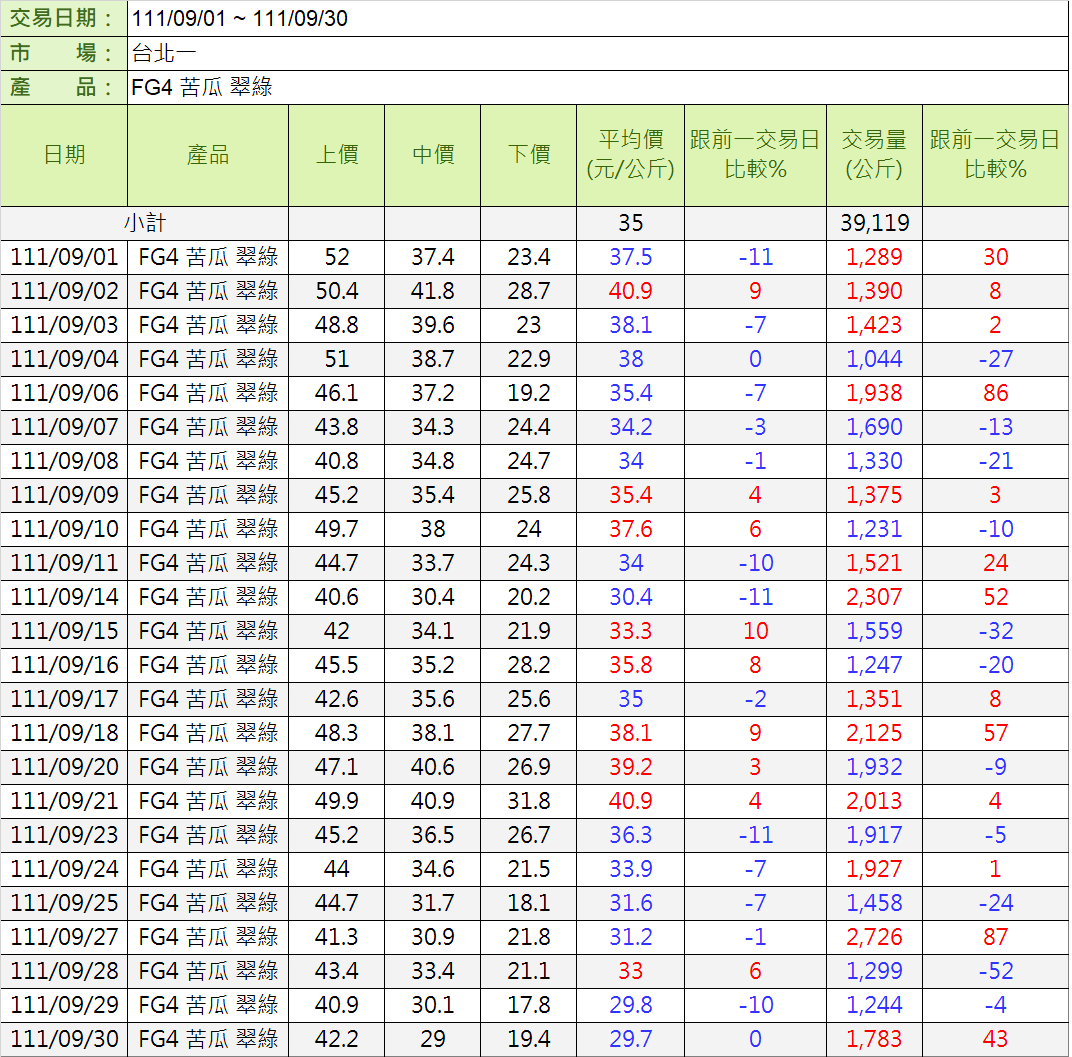Select the average price 30.4

click(630, 597)
